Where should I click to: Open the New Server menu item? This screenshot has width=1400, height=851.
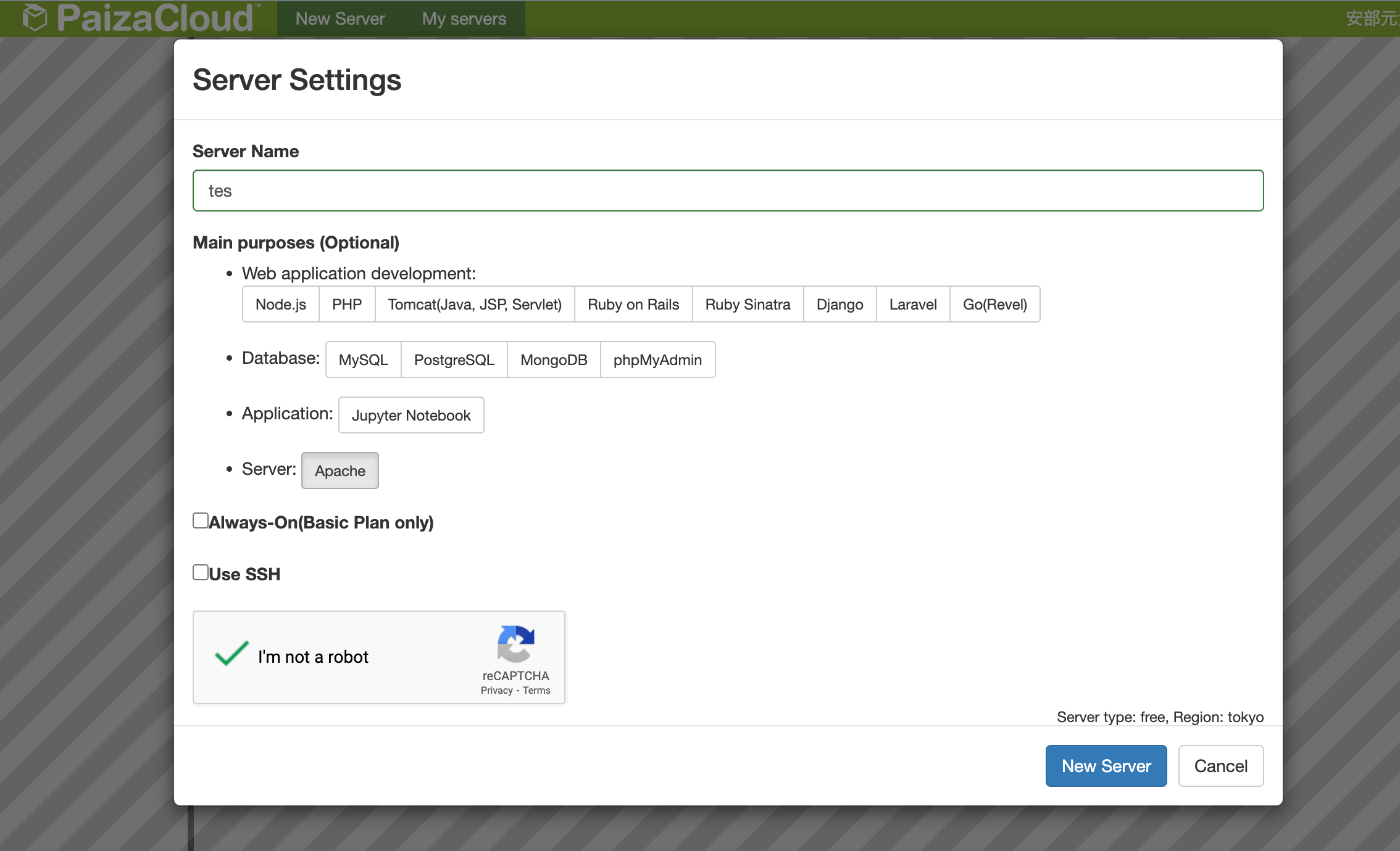(340, 18)
